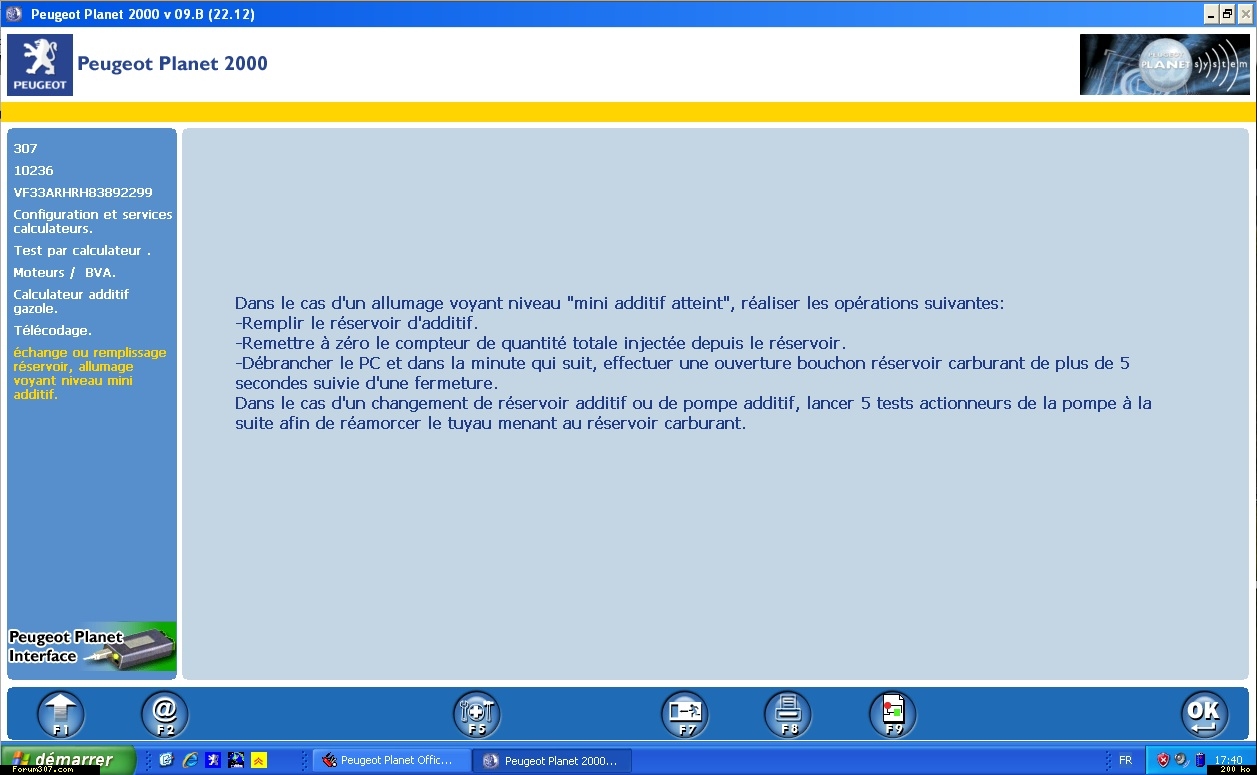Click the Planet System banner image
The image size is (1257, 775).
[1165, 65]
